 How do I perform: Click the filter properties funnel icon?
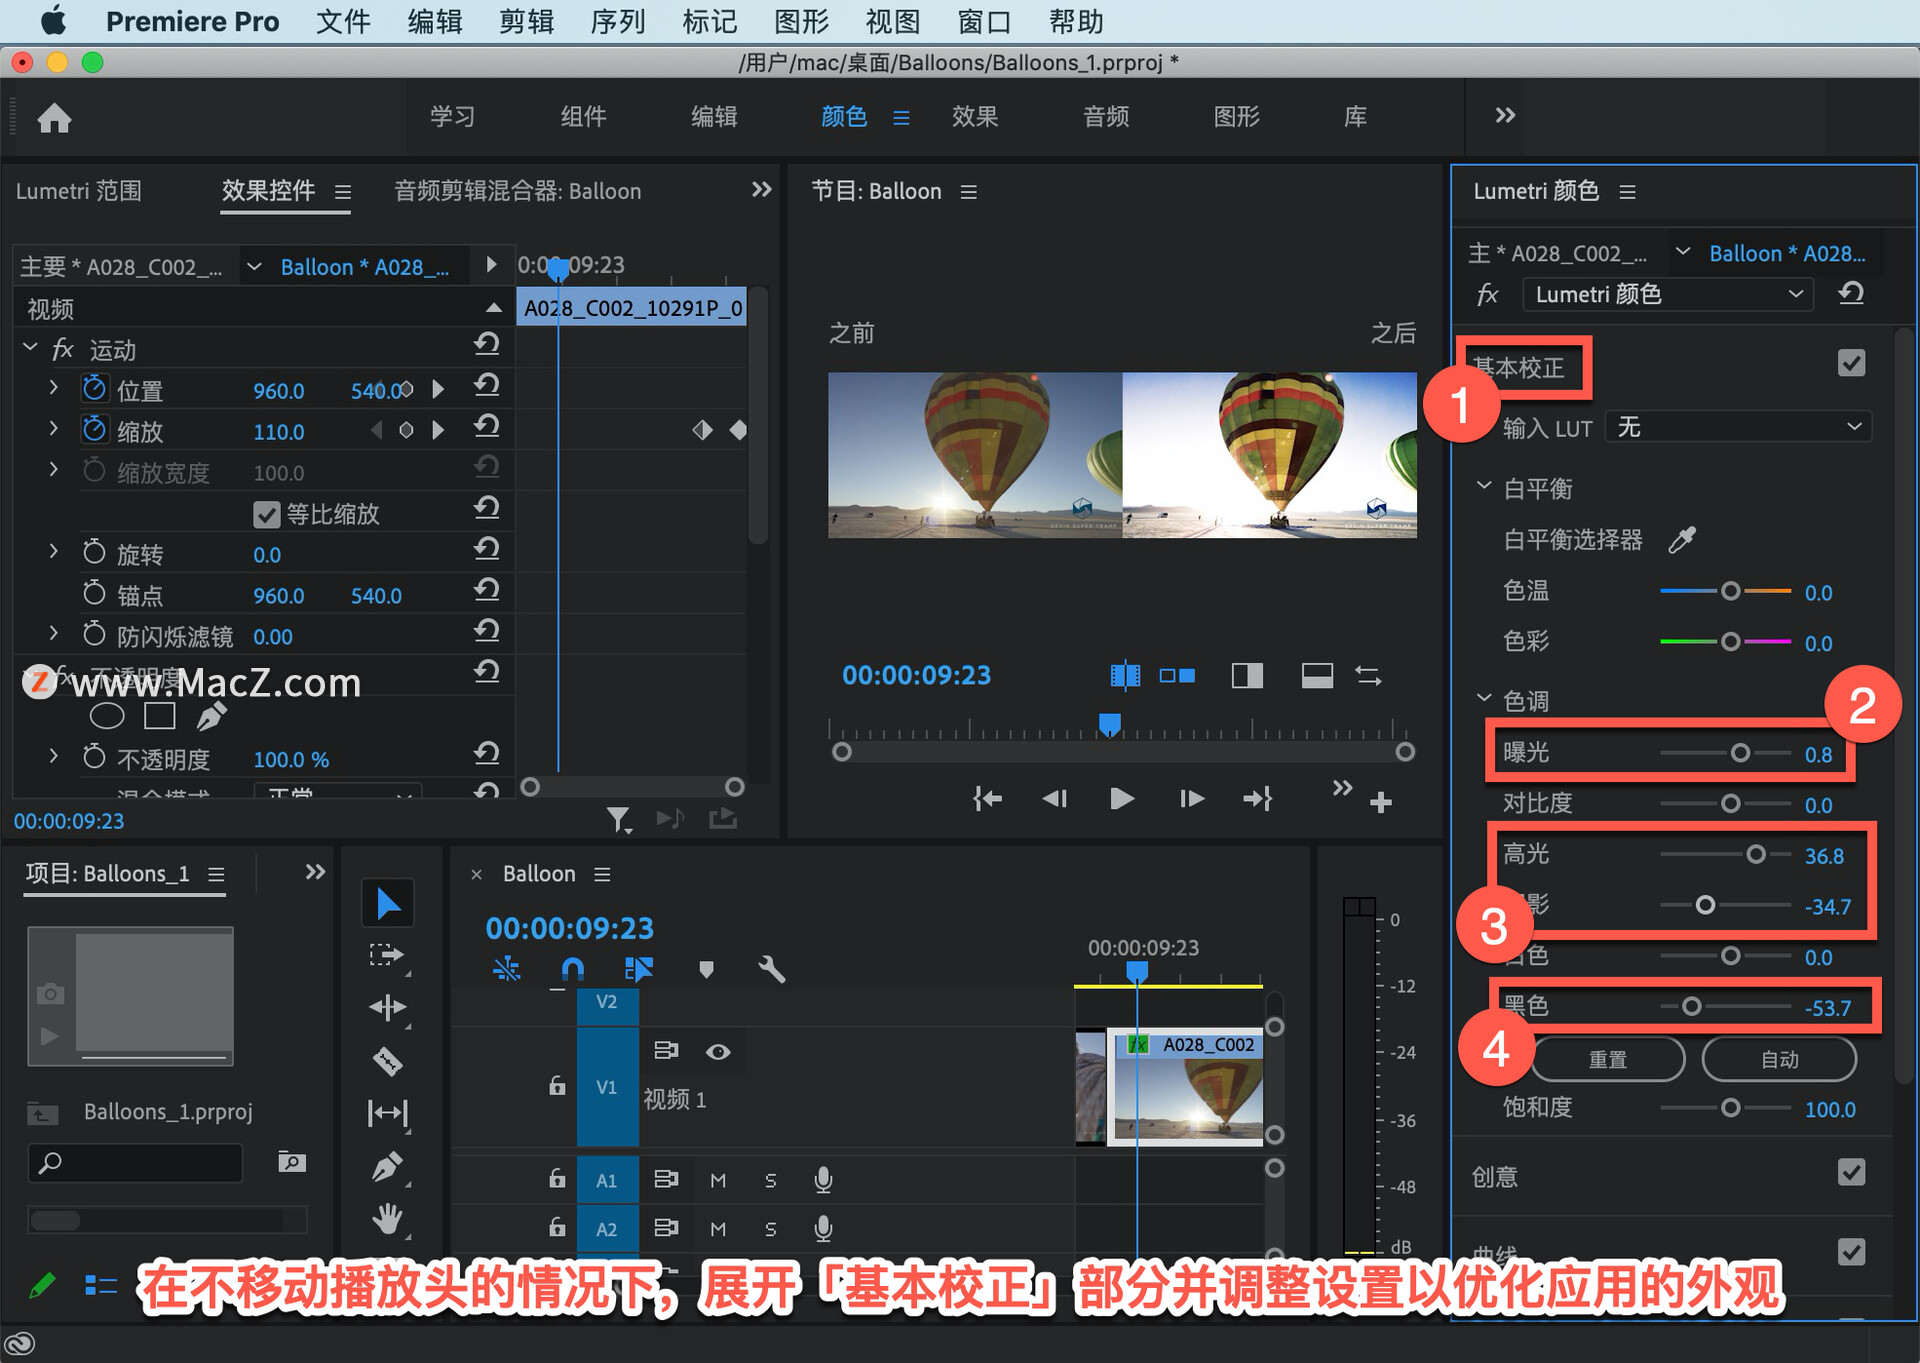pyautogui.click(x=619, y=820)
